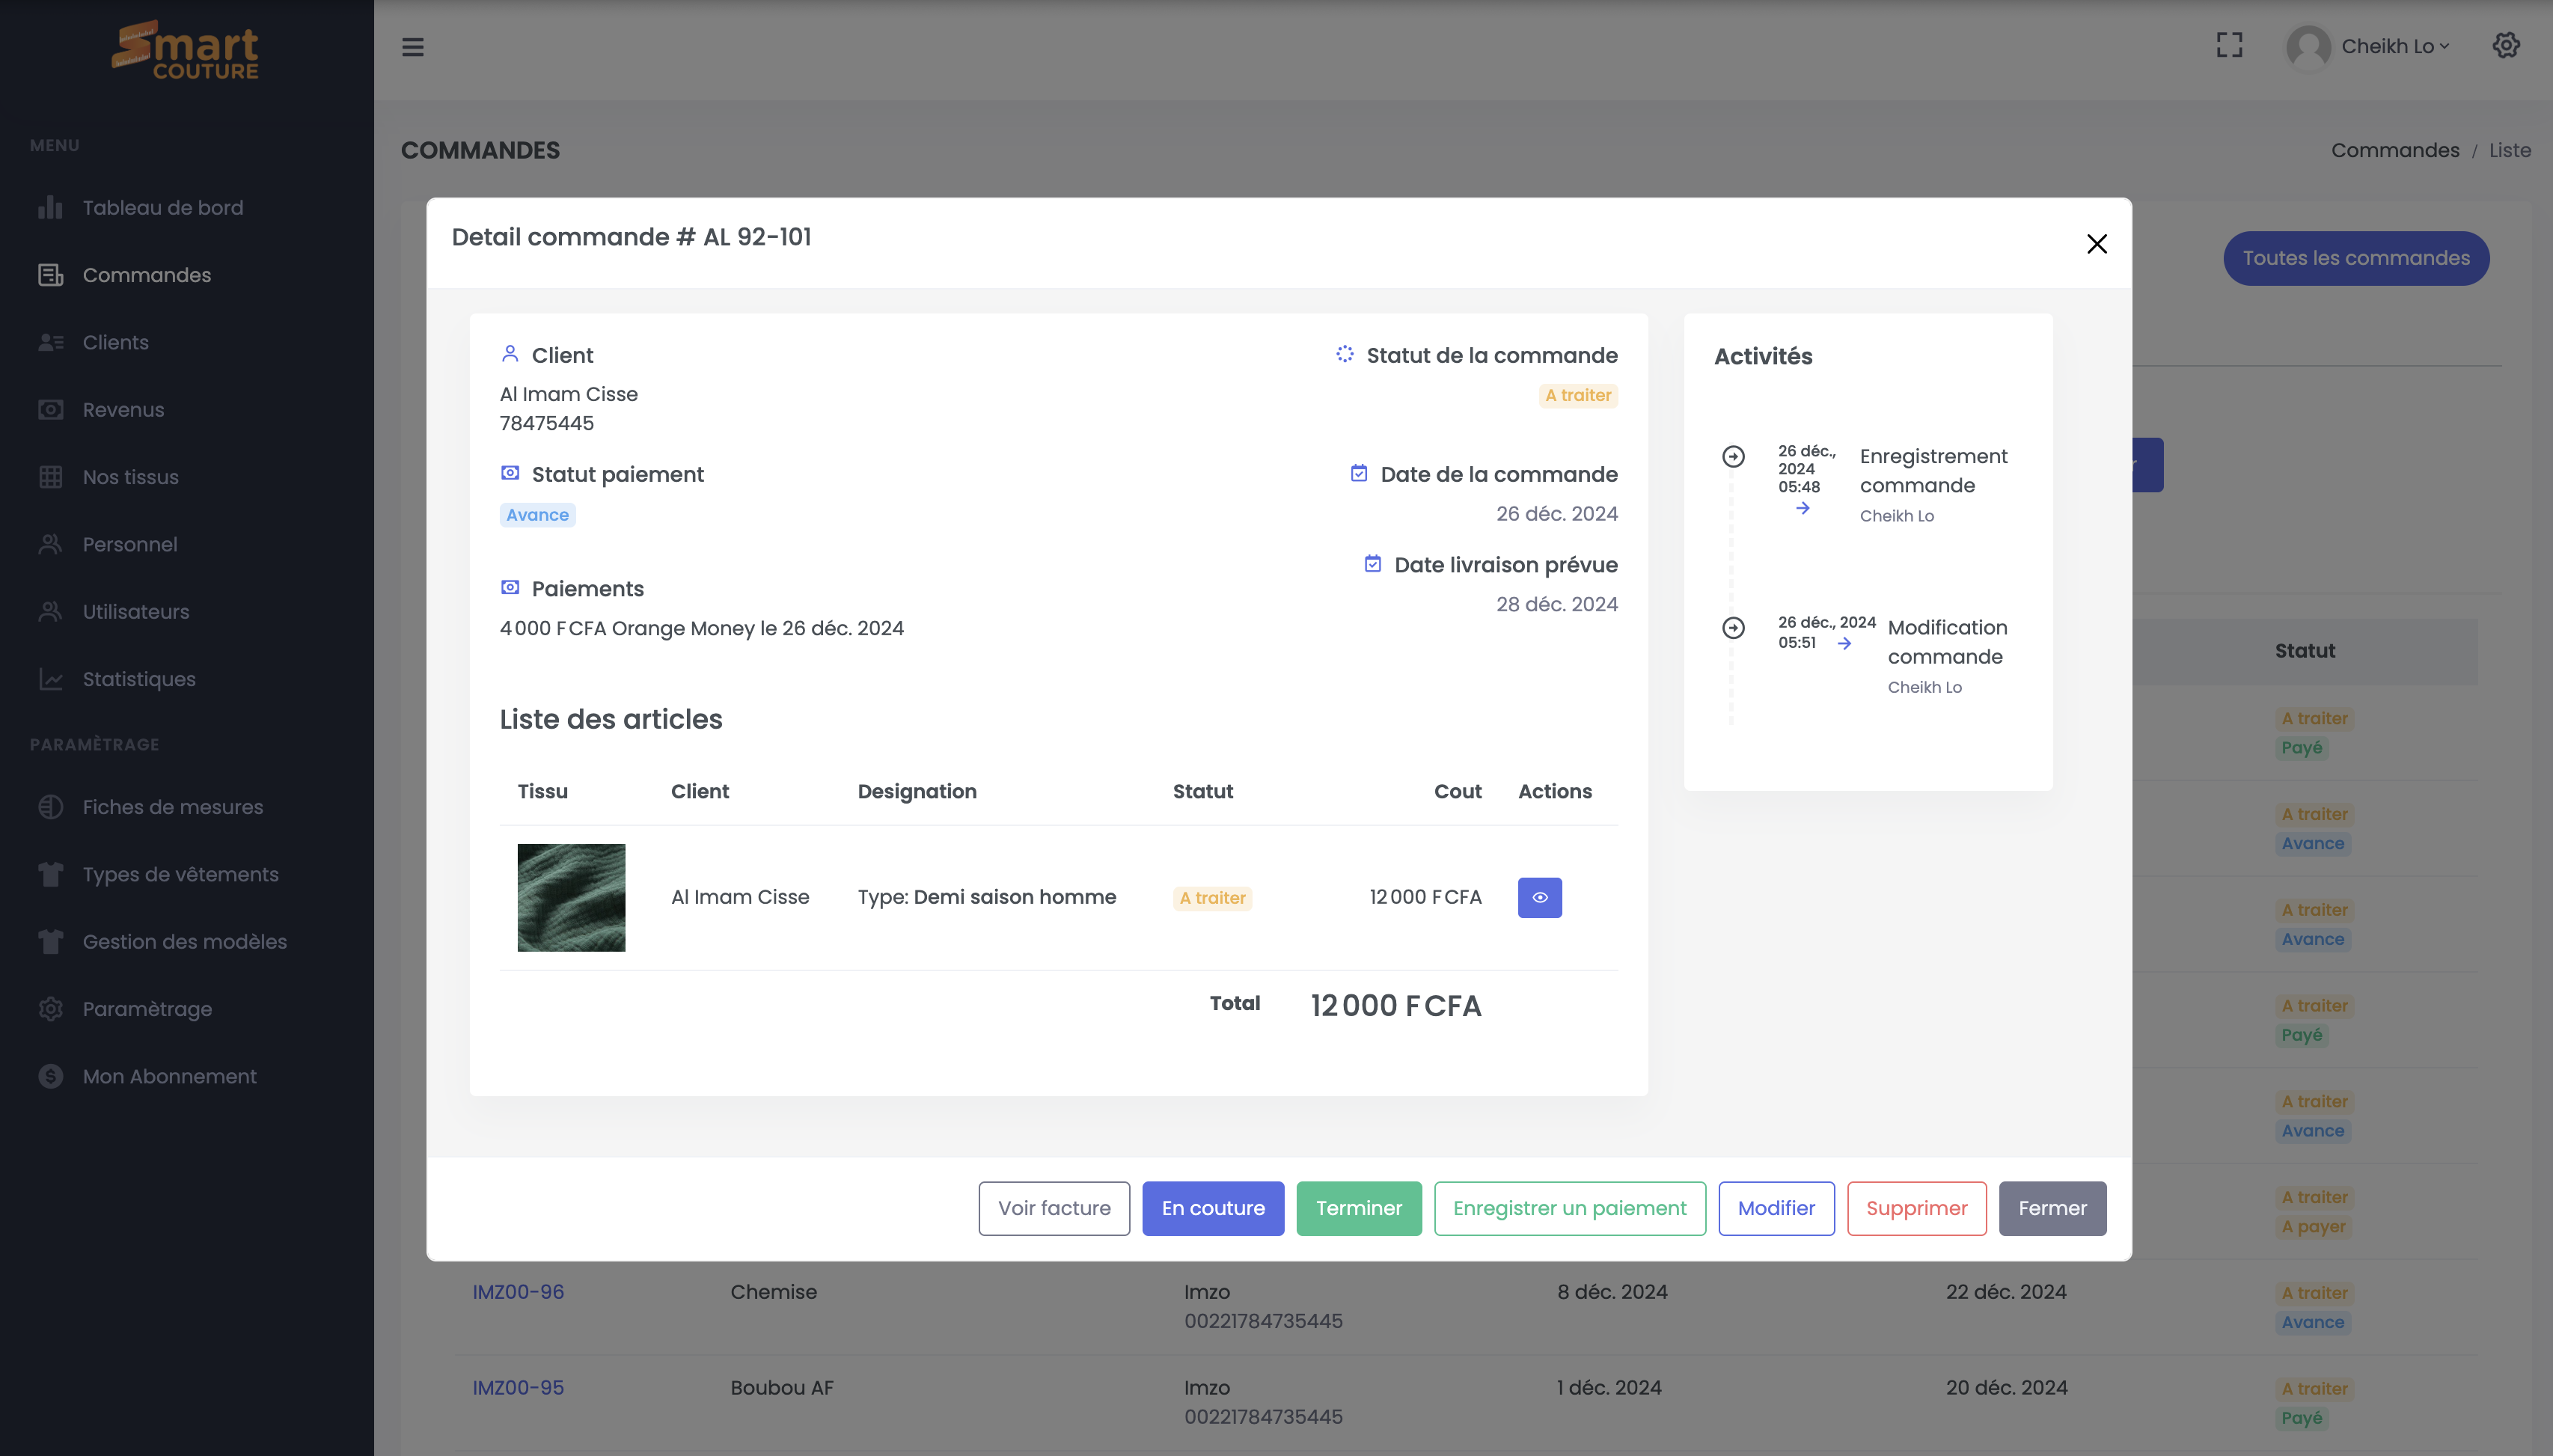Click the settings gear icon in top right

click(x=2506, y=46)
